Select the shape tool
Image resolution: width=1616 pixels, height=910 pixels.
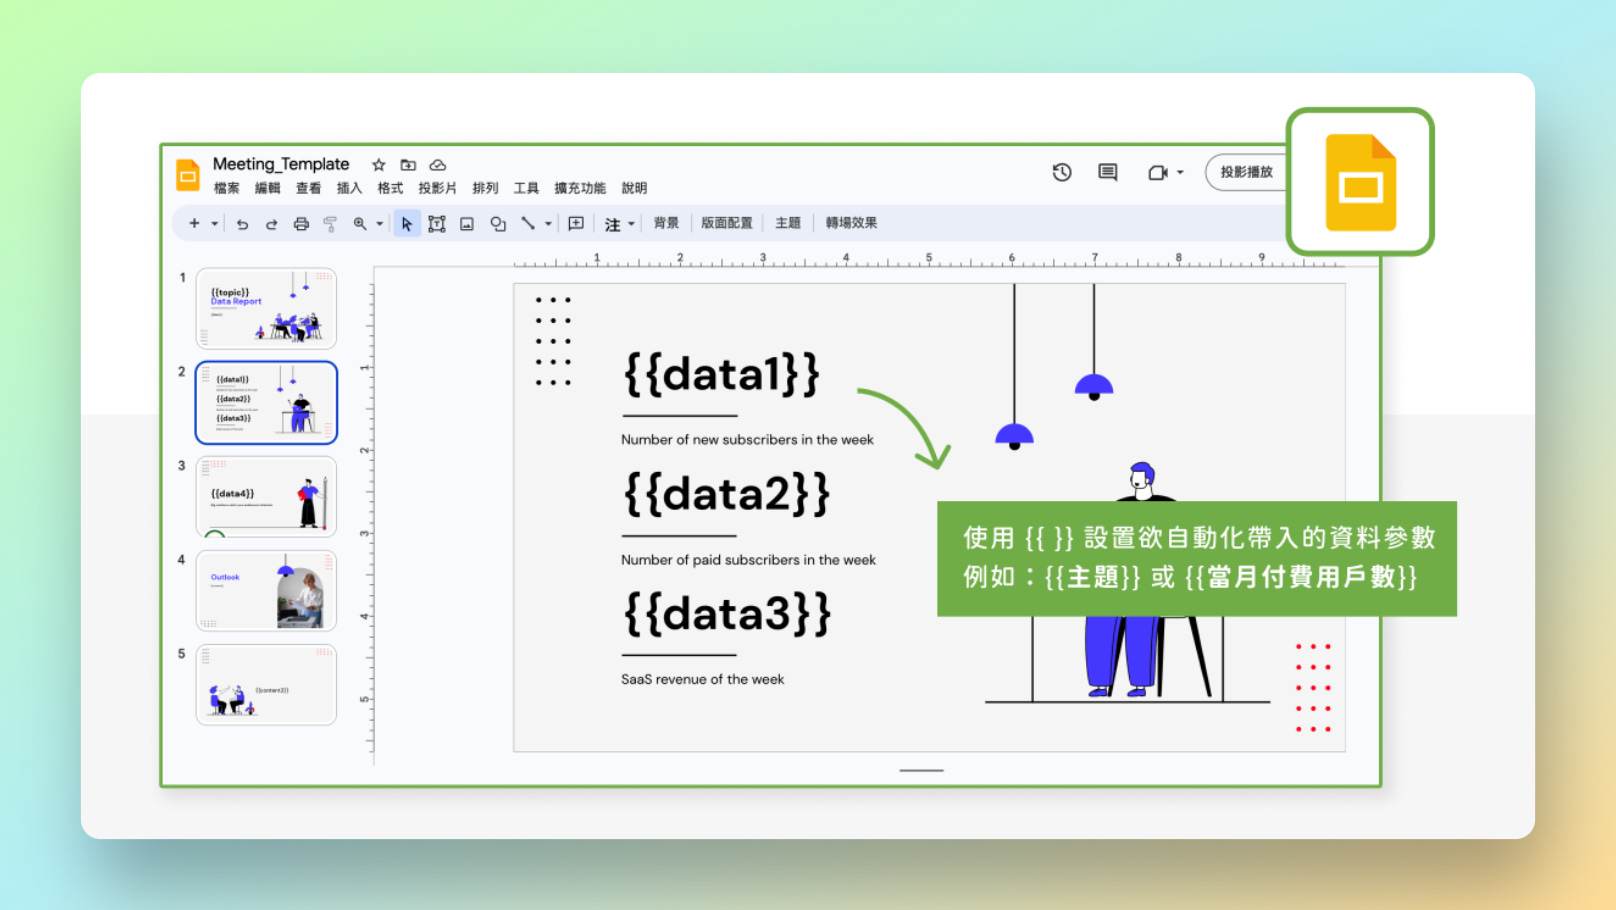tap(498, 224)
